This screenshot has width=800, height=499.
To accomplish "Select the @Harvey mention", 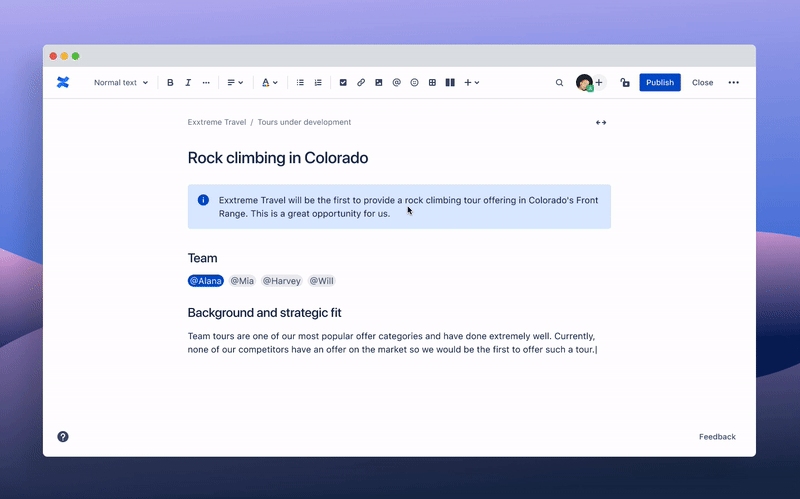I will click(282, 281).
